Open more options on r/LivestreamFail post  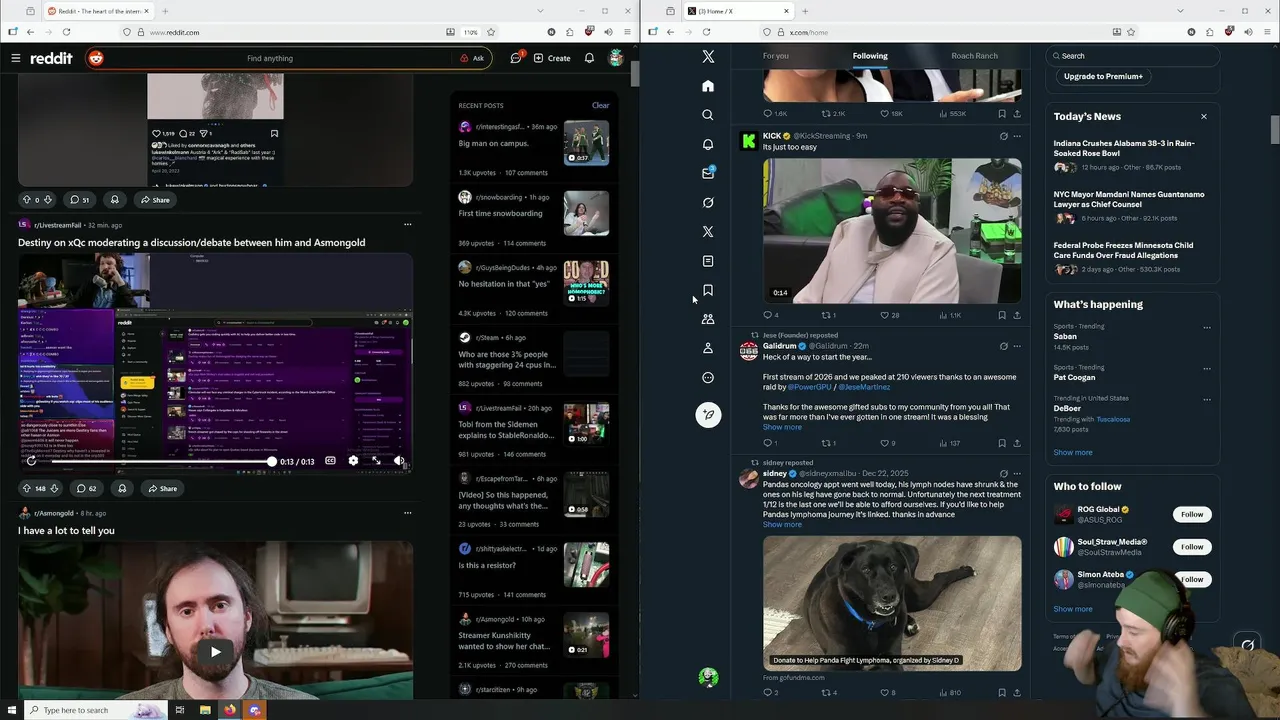407,225
